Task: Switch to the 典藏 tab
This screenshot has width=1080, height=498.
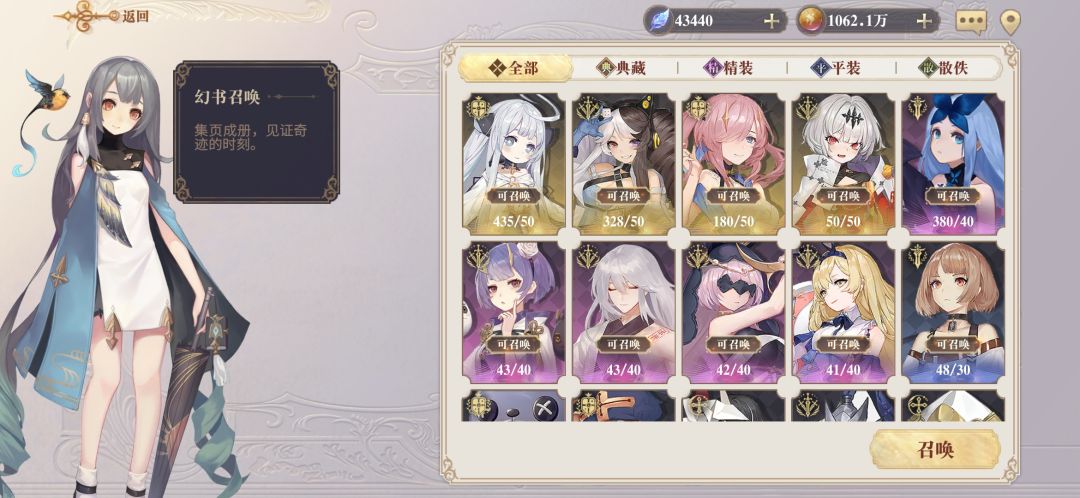Action: 623,68
